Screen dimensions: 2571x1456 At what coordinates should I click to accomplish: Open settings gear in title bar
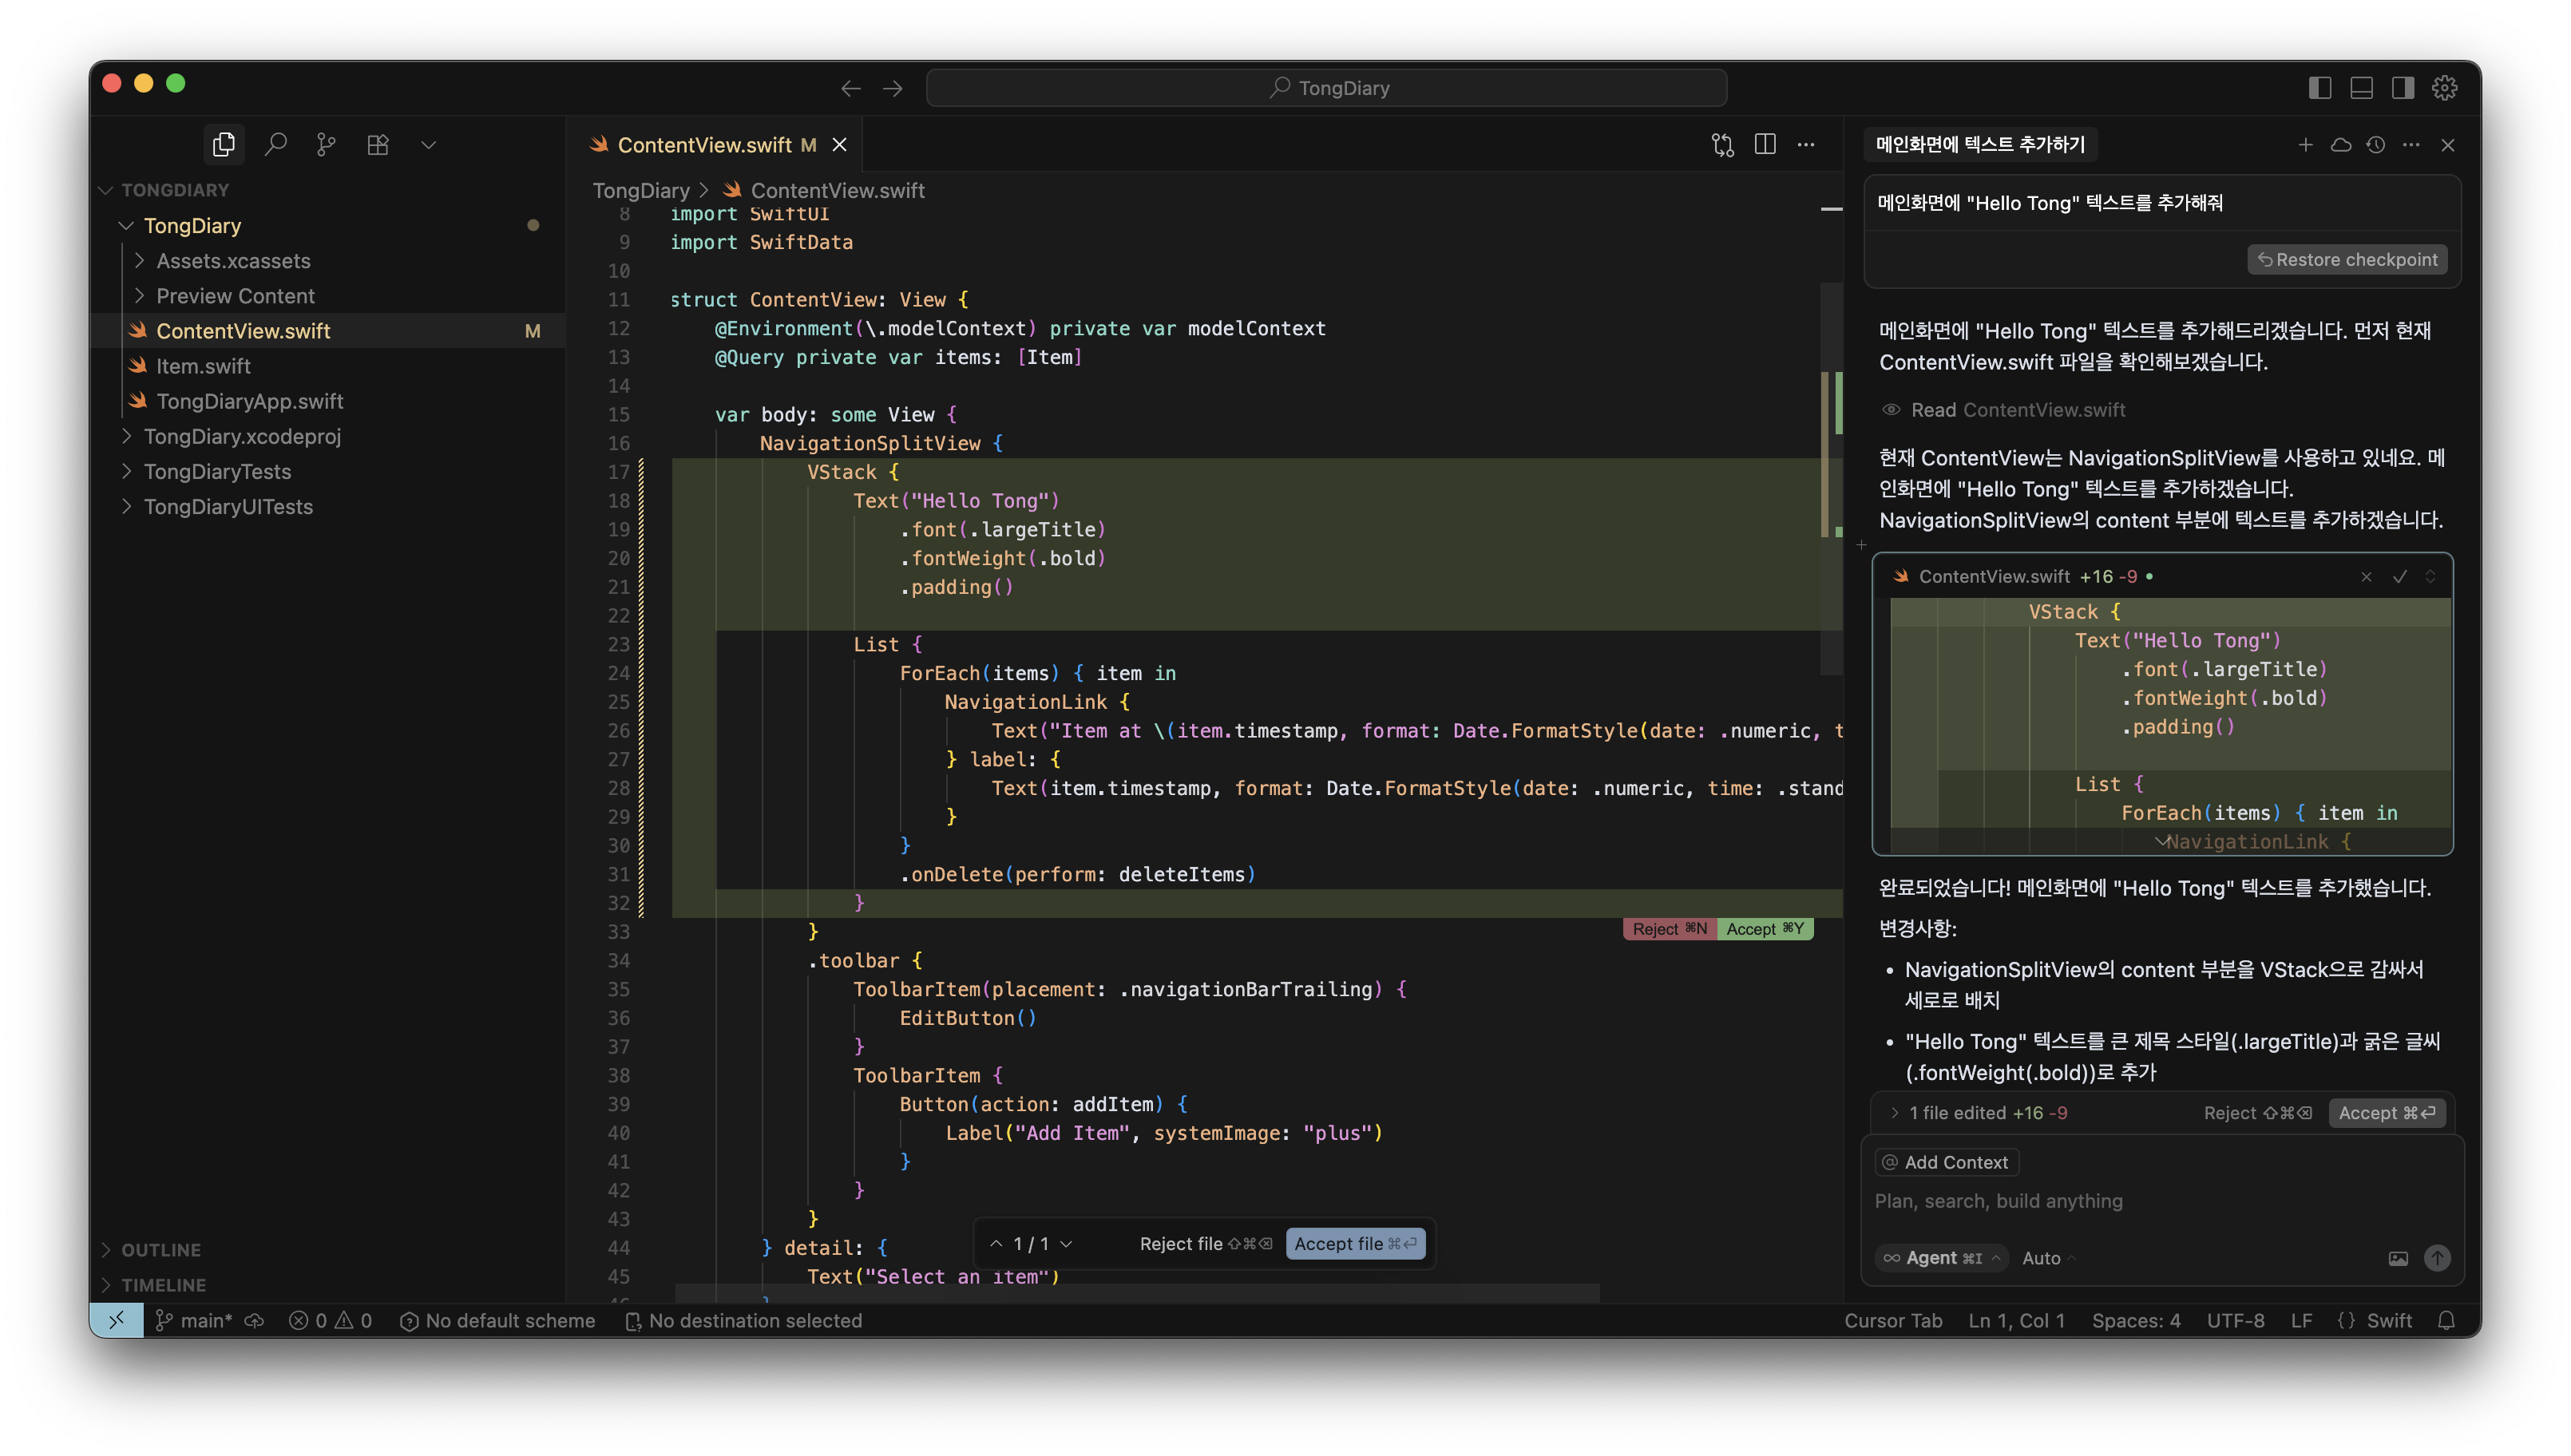(x=2444, y=88)
